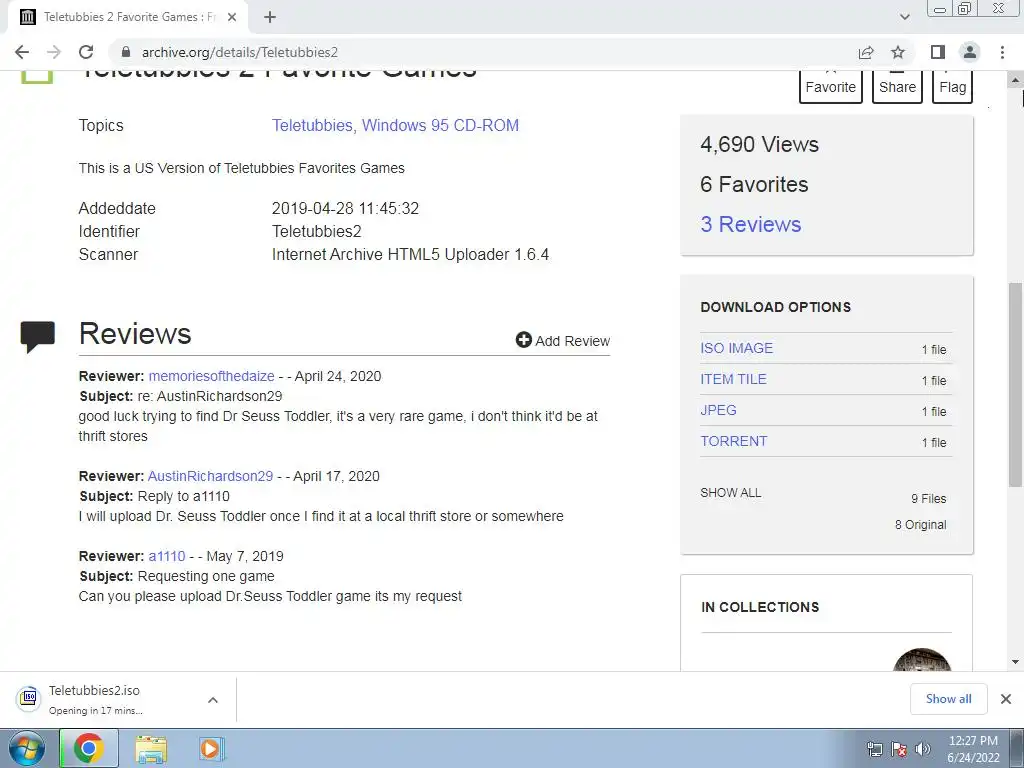Click the Add Review plus icon

click(x=523, y=340)
